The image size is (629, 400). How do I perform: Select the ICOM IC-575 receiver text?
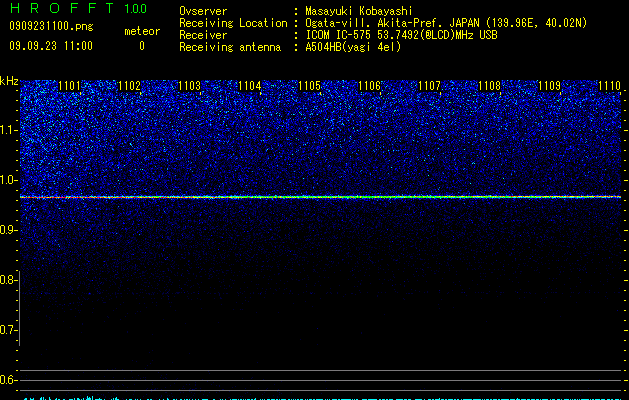pyautogui.click(x=340, y=35)
